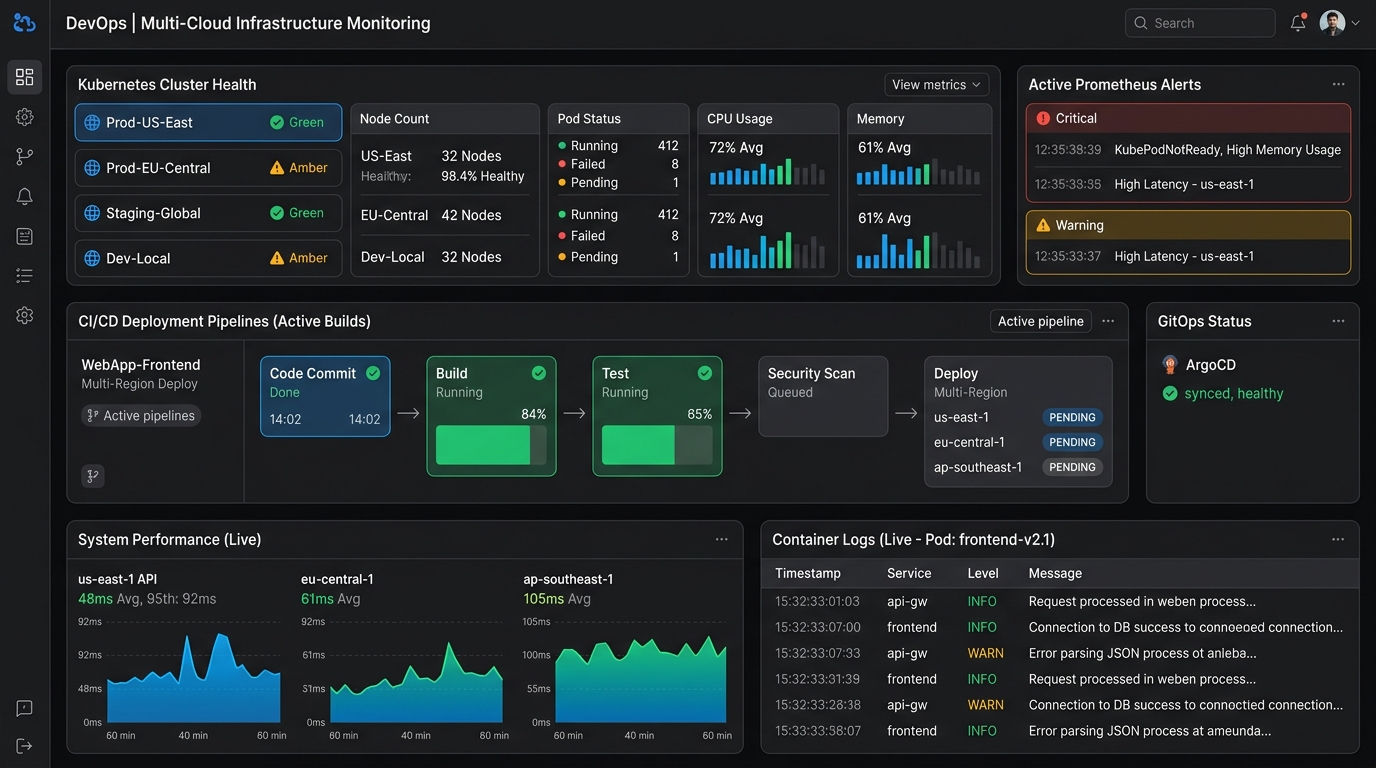This screenshot has height=768, width=1376.
Task: Click the Dev-Local globe icon
Action: [x=92, y=258]
